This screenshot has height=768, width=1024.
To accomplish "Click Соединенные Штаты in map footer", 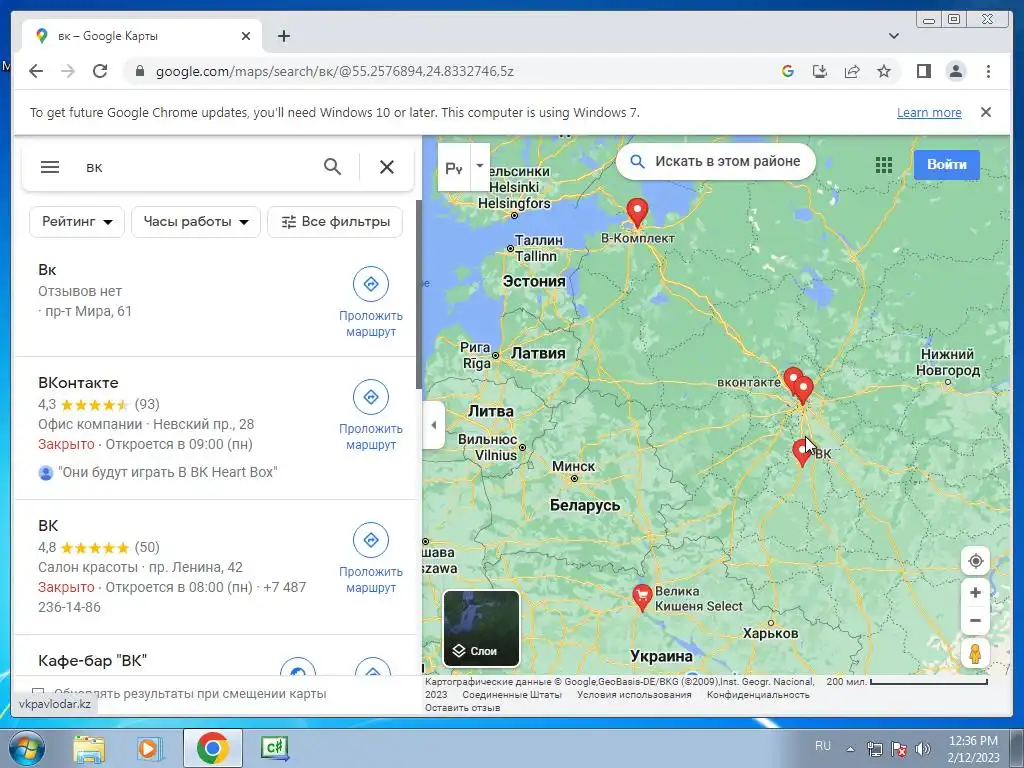I will pos(512,695).
